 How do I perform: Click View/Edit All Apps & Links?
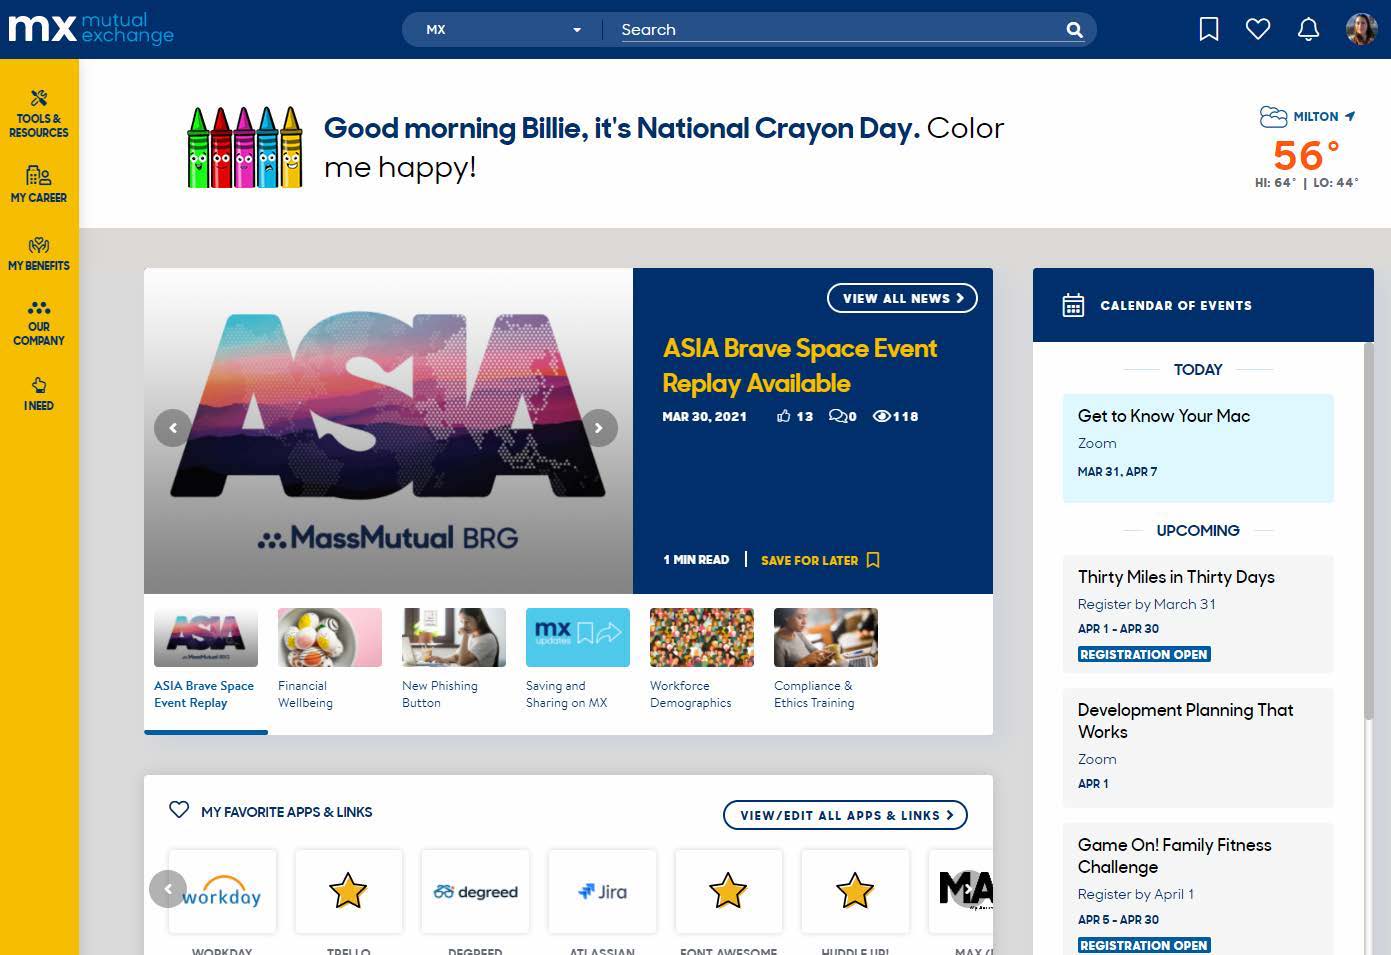point(845,815)
